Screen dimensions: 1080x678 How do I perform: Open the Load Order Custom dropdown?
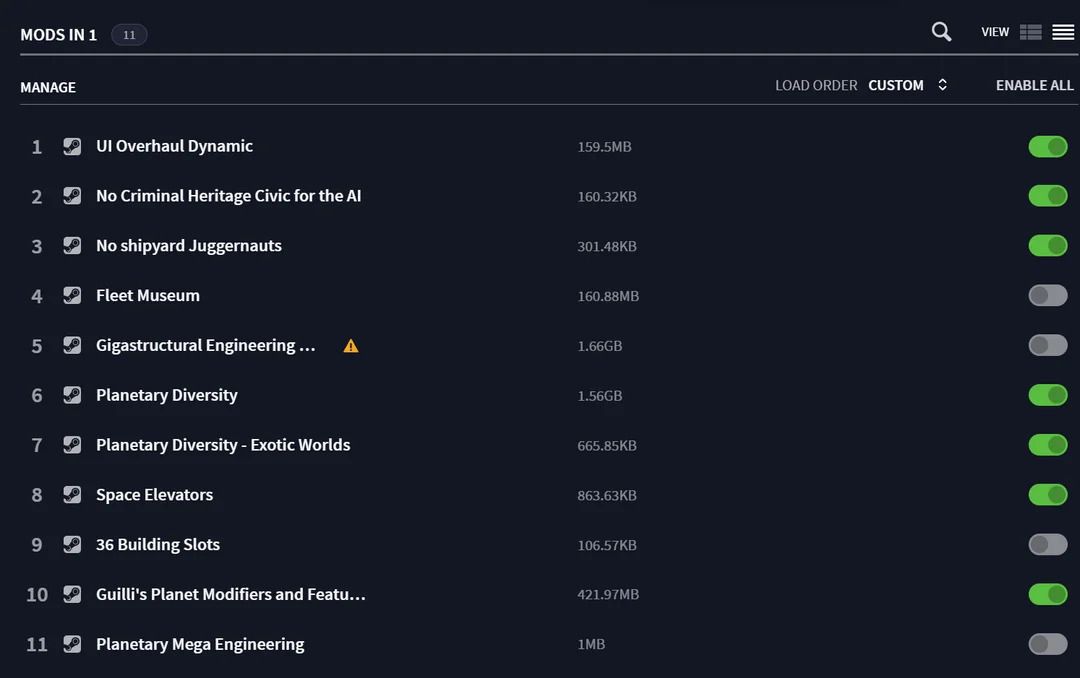click(895, 85)
